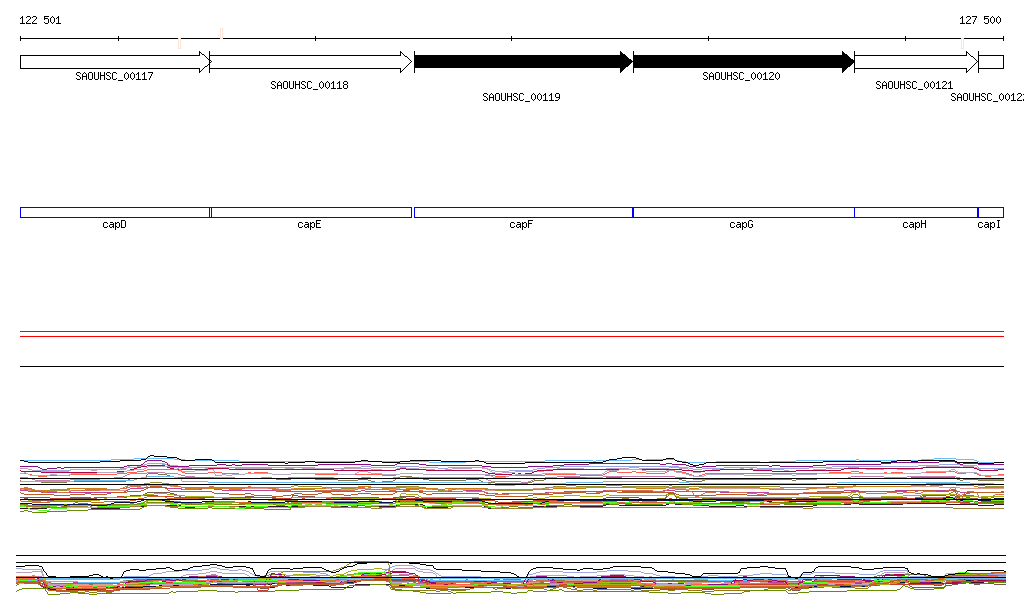The image size is (1024, 611).
Task: Select the black SAOUHSC_00119 gene arrow
Action: [x=522, y=62]
